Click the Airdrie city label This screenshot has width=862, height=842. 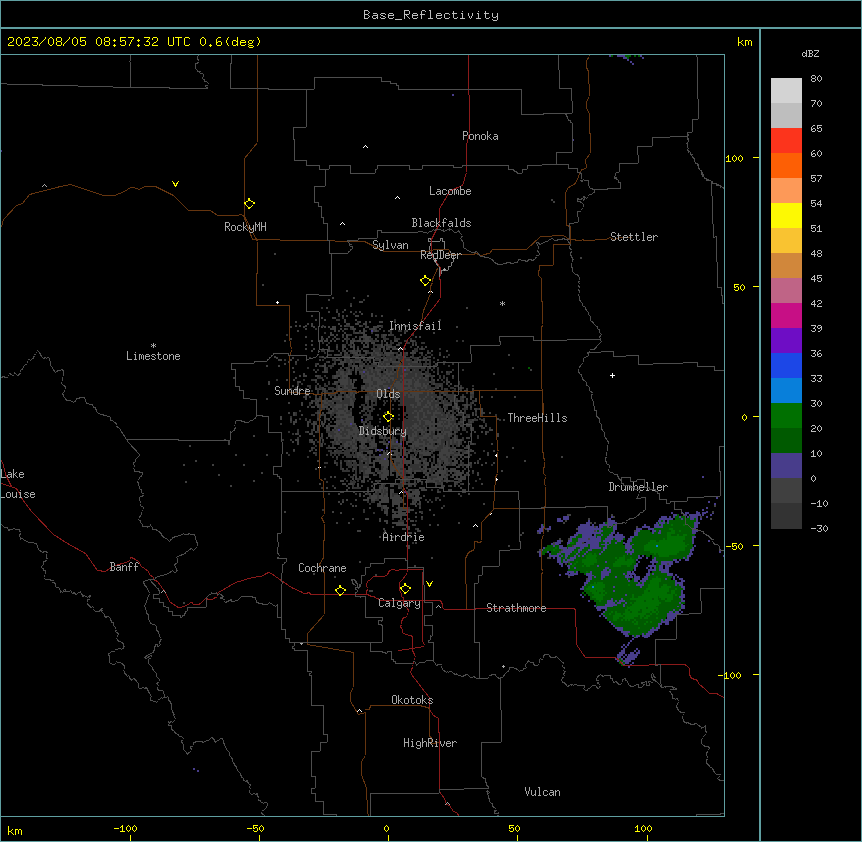coord(404,537)
